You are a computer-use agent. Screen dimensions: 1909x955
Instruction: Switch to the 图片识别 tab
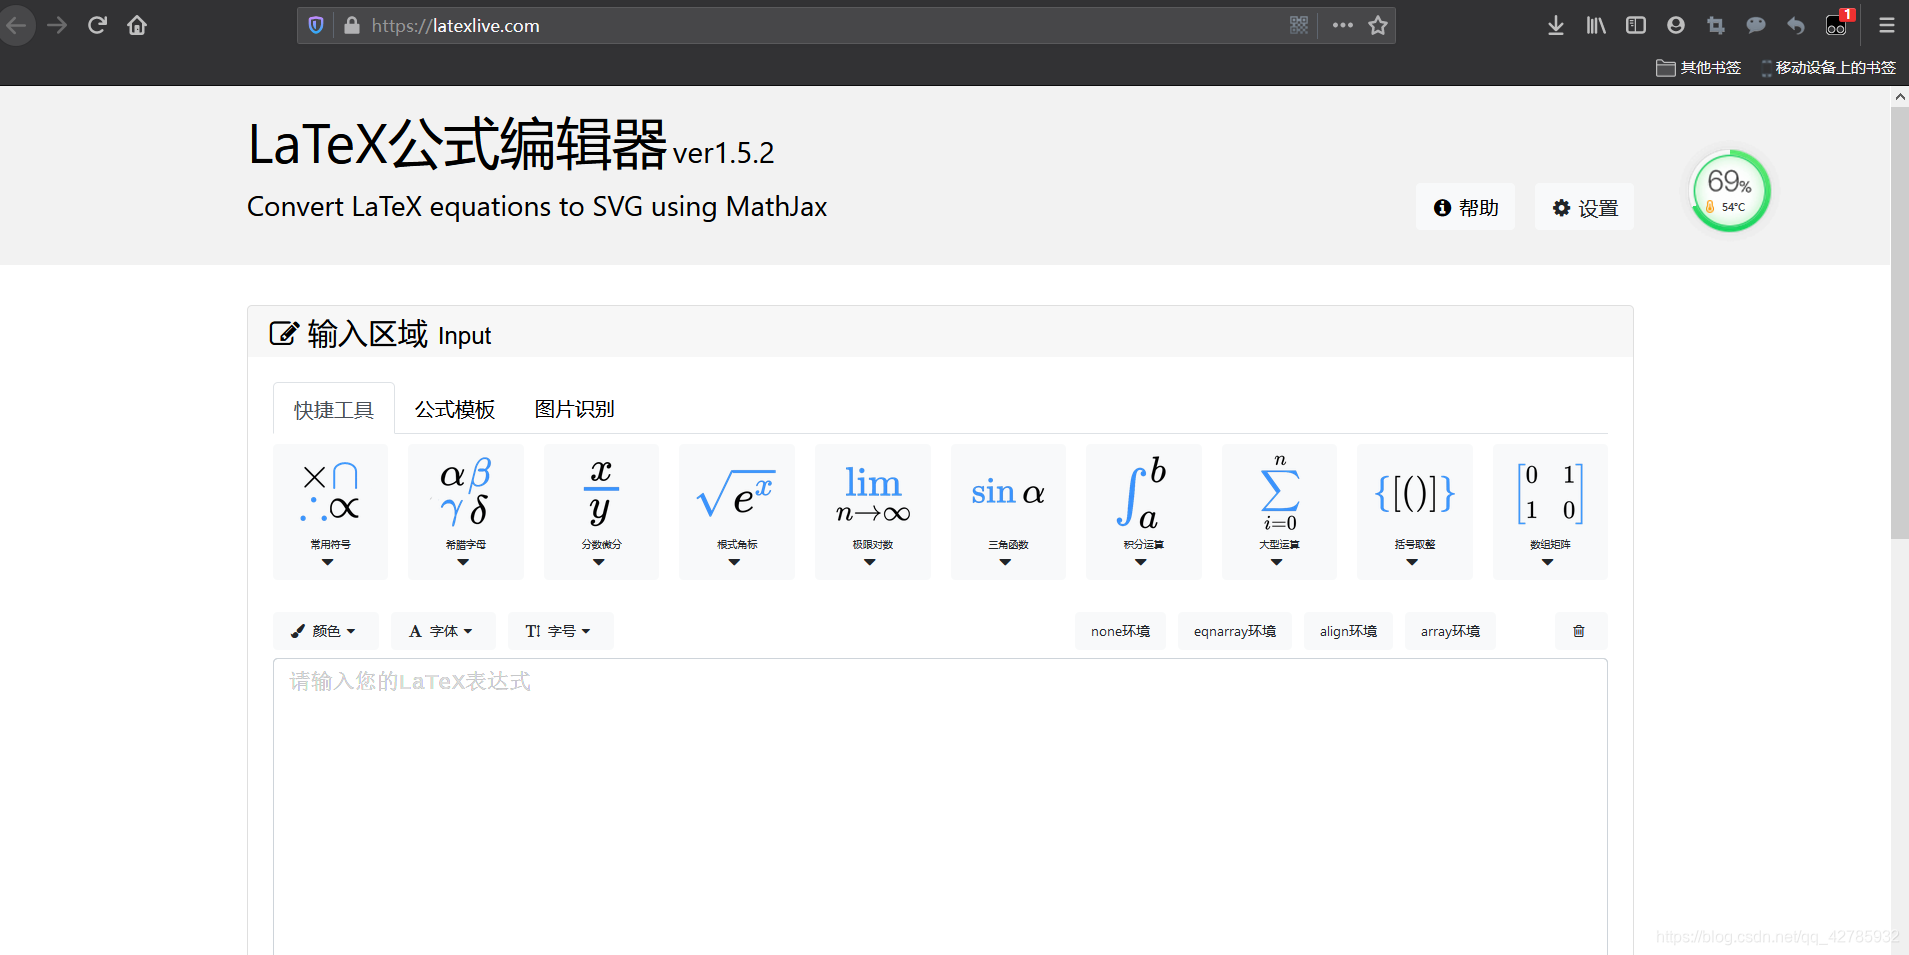pos(575,409)
